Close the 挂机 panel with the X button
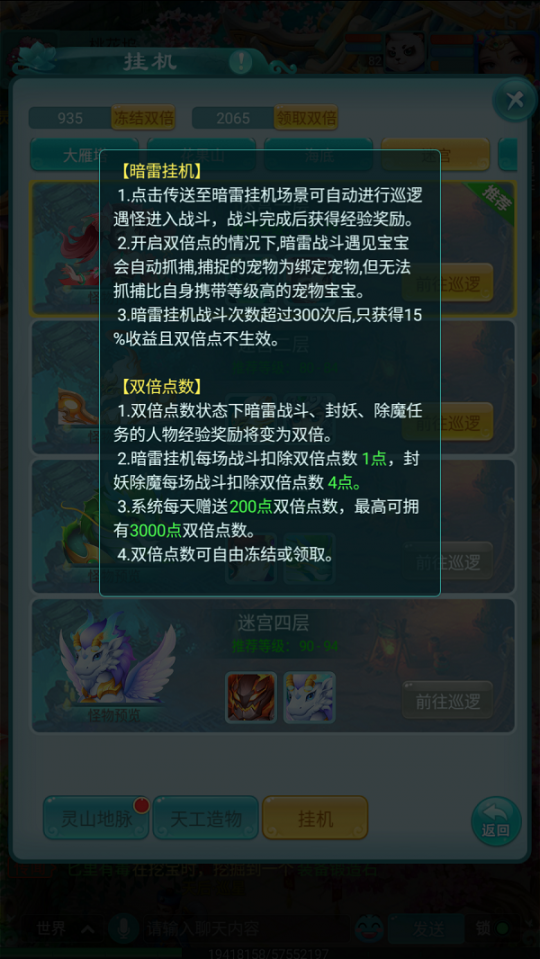 514,100
